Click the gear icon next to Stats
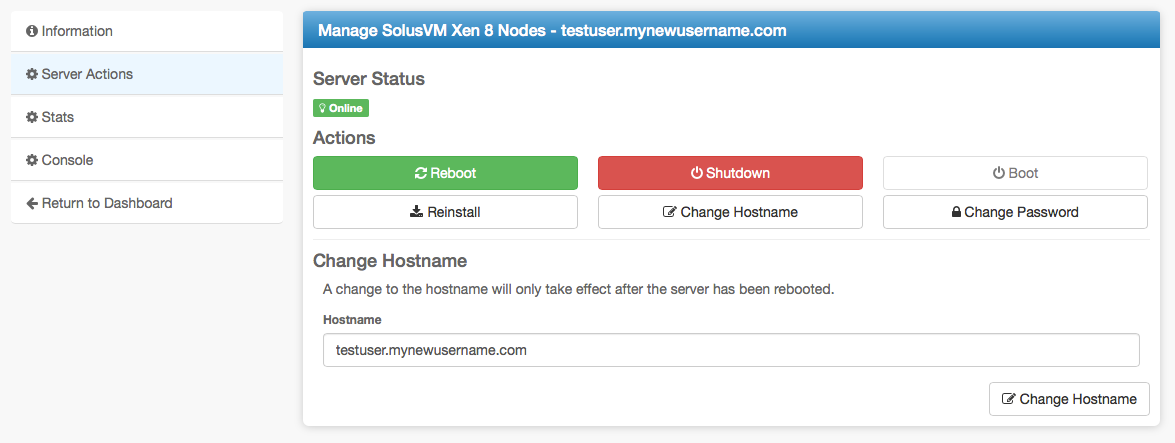The width and height of the screenshot is (1175, 443). [32, 118]
